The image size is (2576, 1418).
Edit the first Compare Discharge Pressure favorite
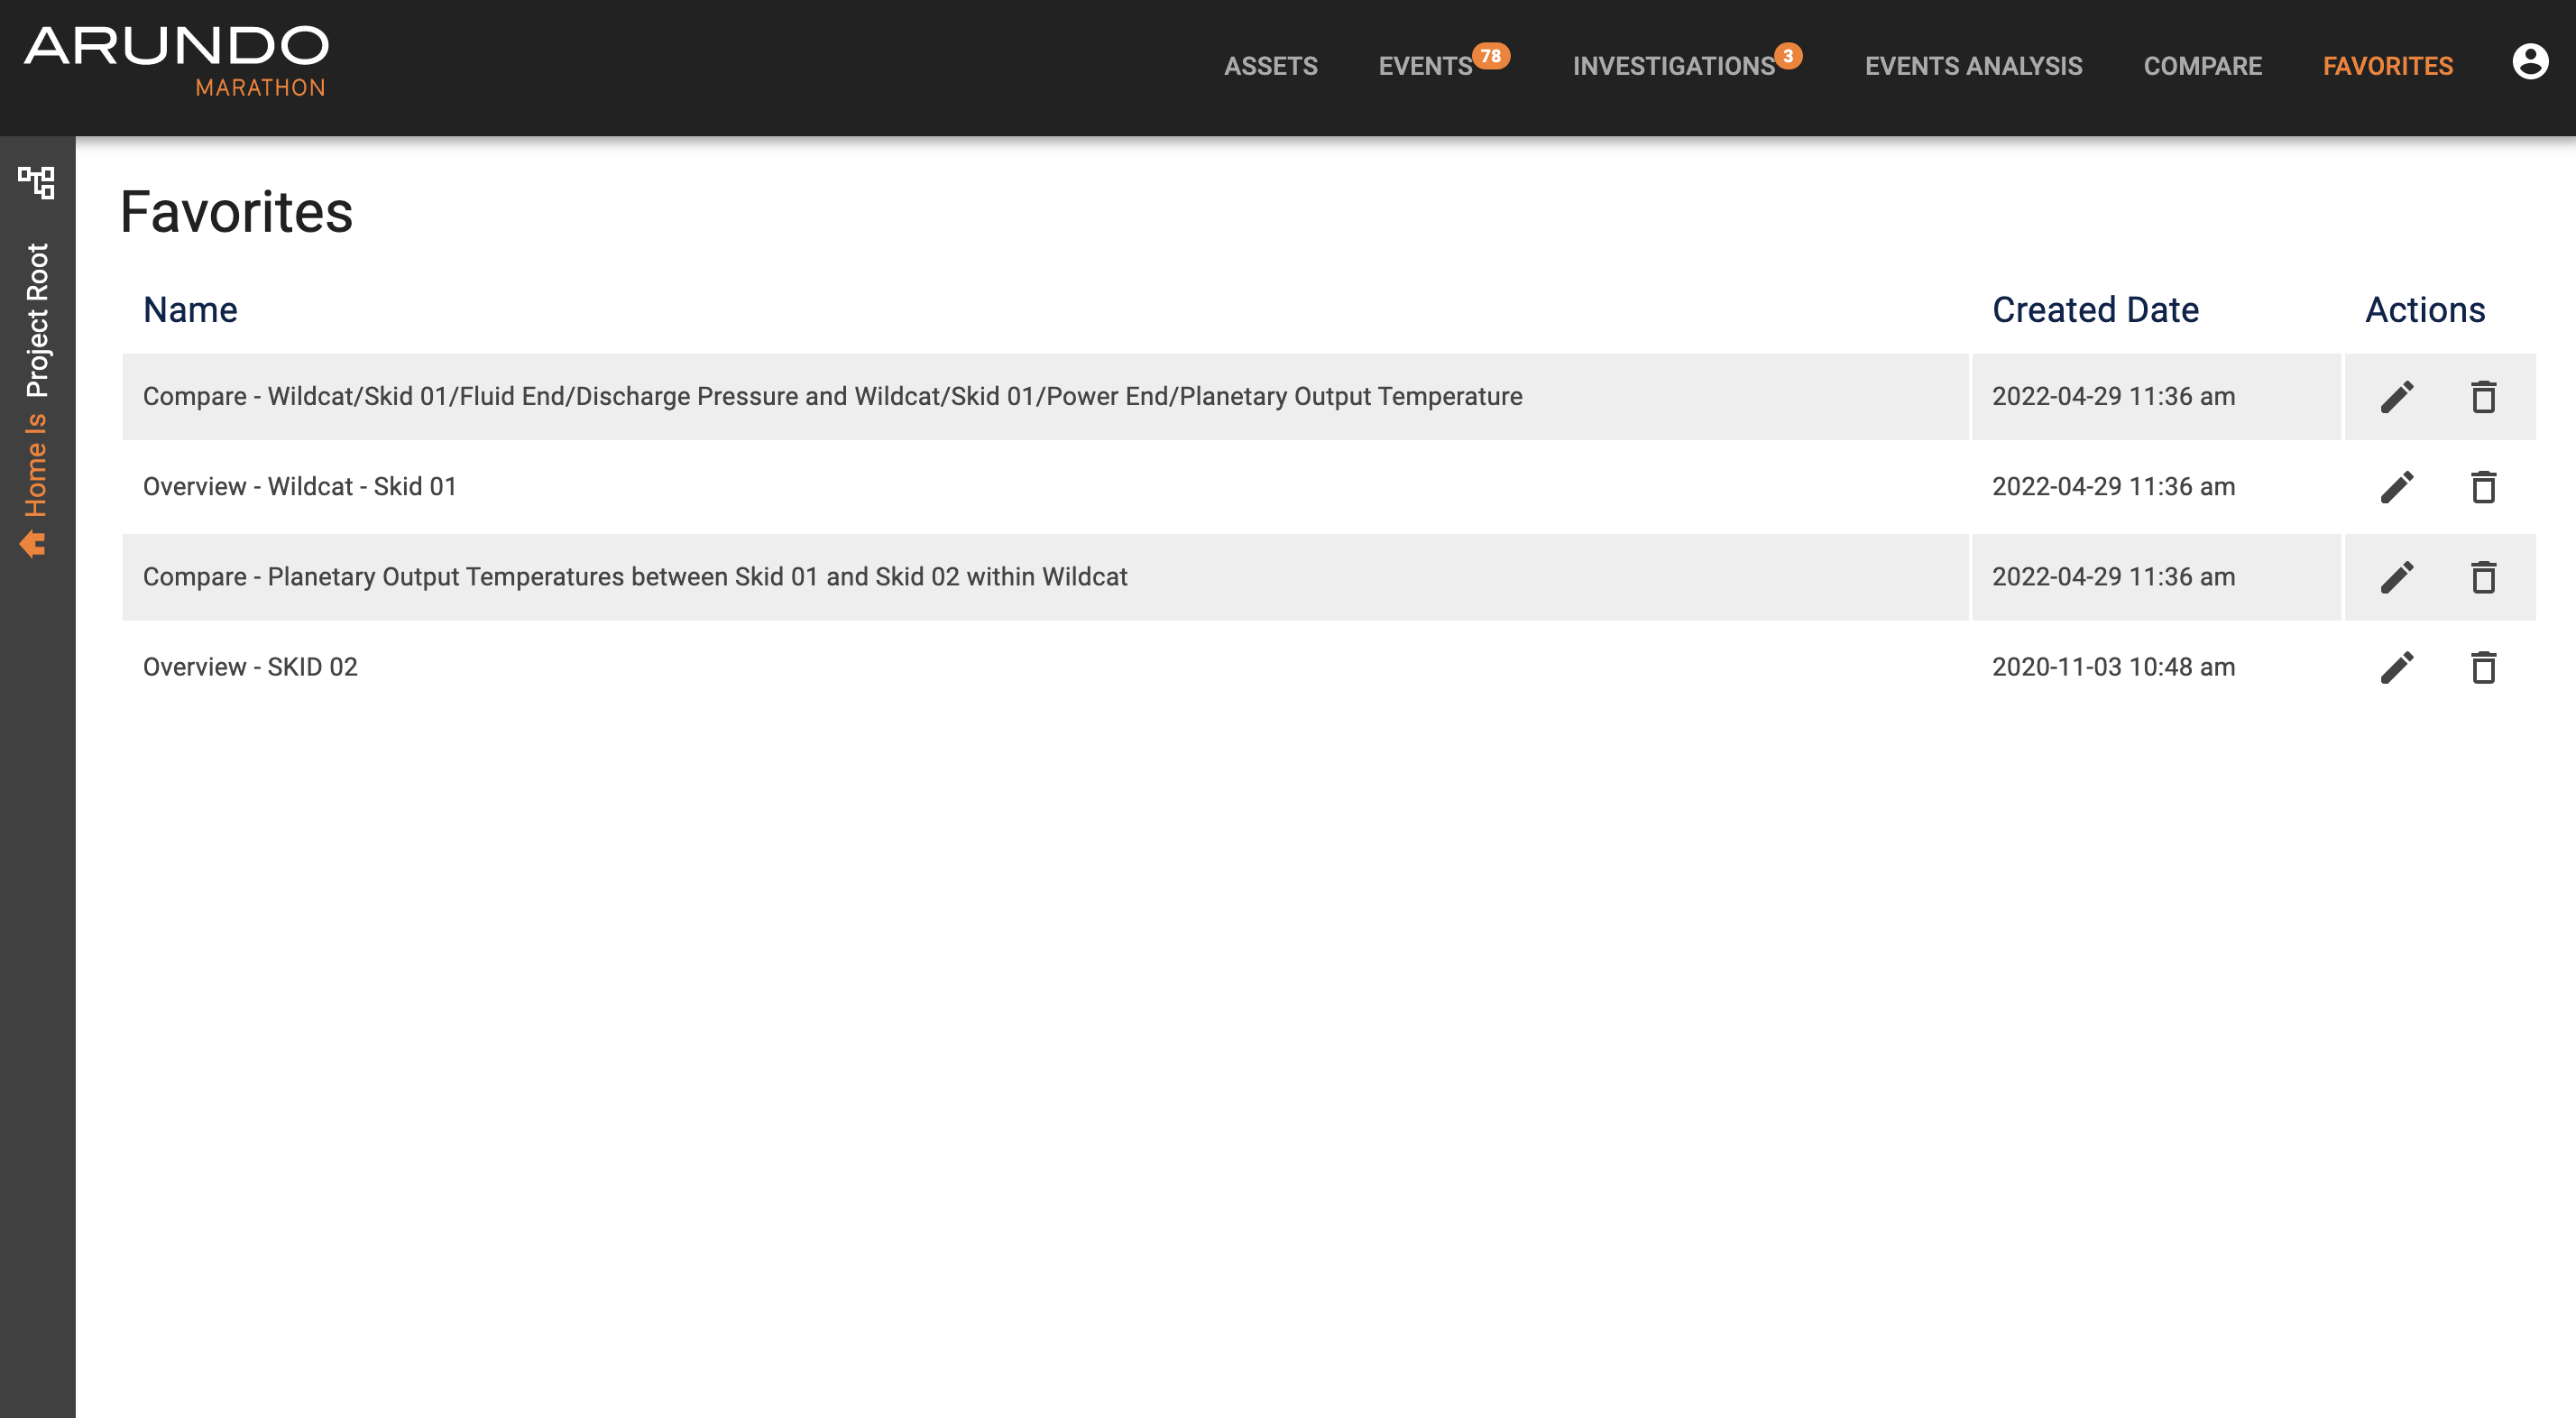[x=2397, y=397]
